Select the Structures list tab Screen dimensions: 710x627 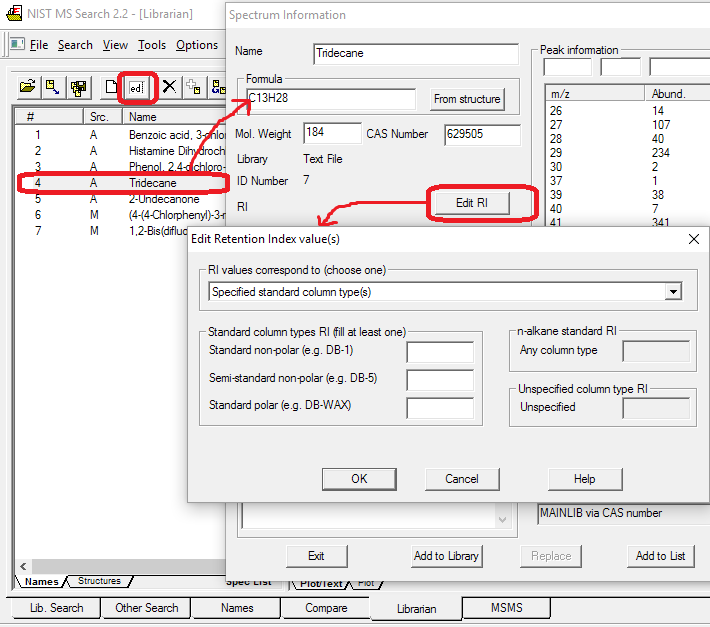pos(99,581)
